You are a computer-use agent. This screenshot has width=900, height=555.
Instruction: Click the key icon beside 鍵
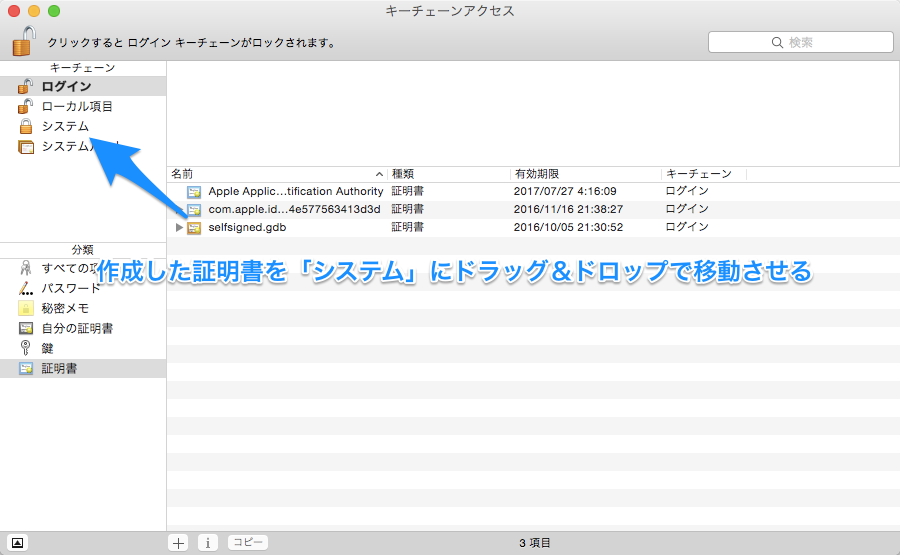tap(25, 348)
